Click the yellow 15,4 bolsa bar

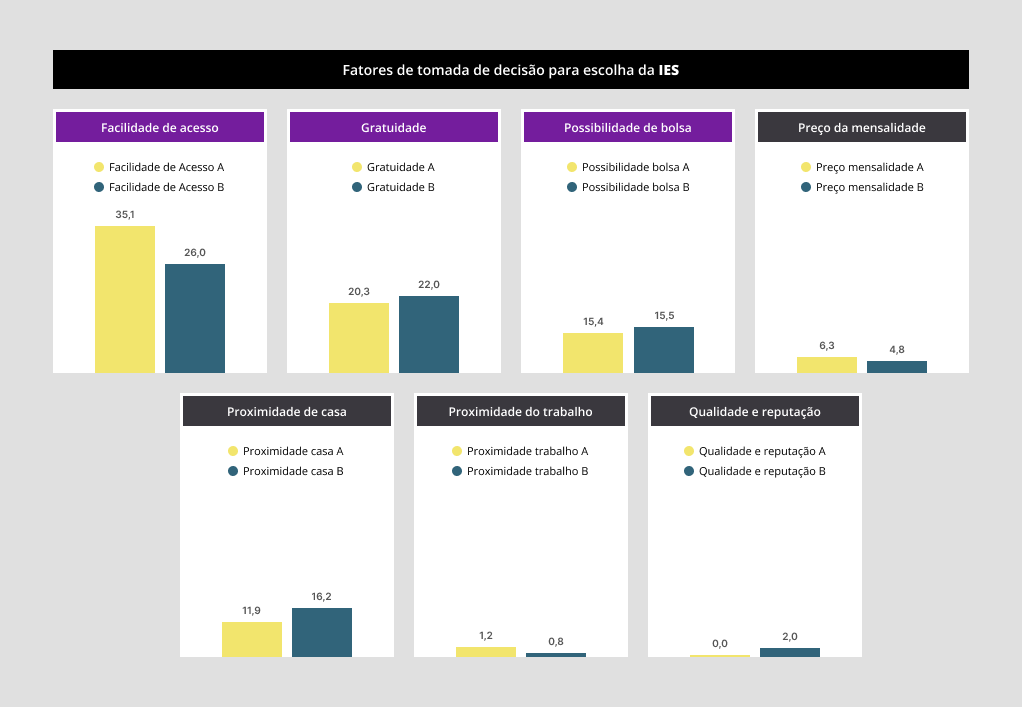tap(593, 353)
